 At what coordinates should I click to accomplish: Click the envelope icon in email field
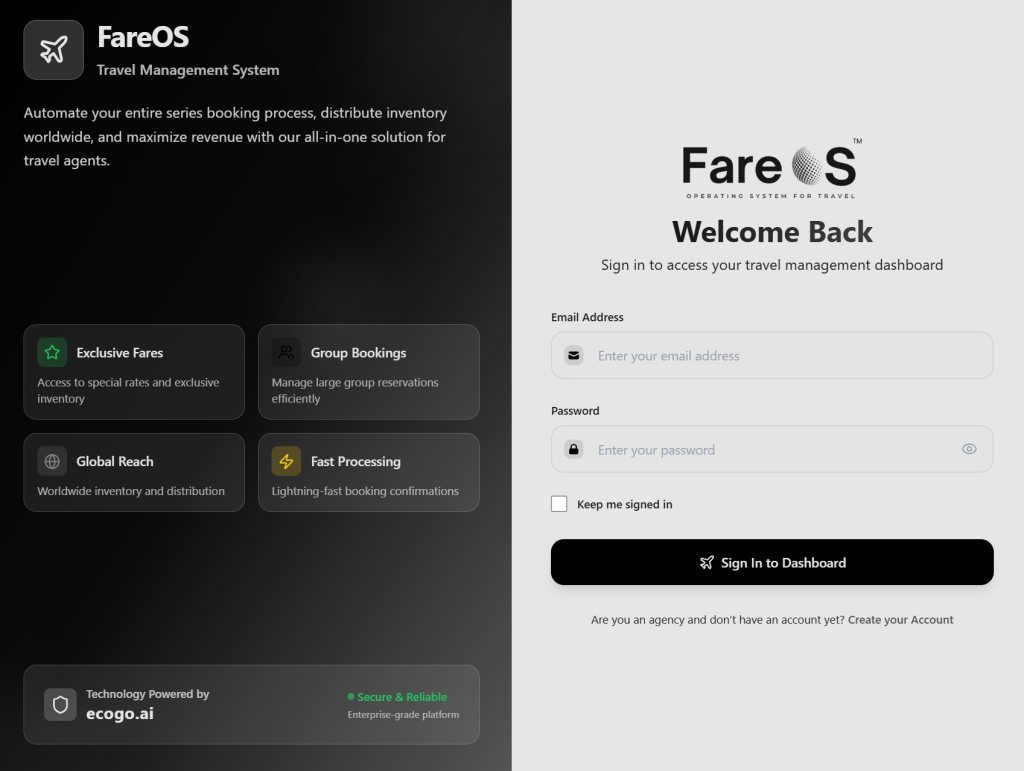pyautogui.click(x=574, y=355)
